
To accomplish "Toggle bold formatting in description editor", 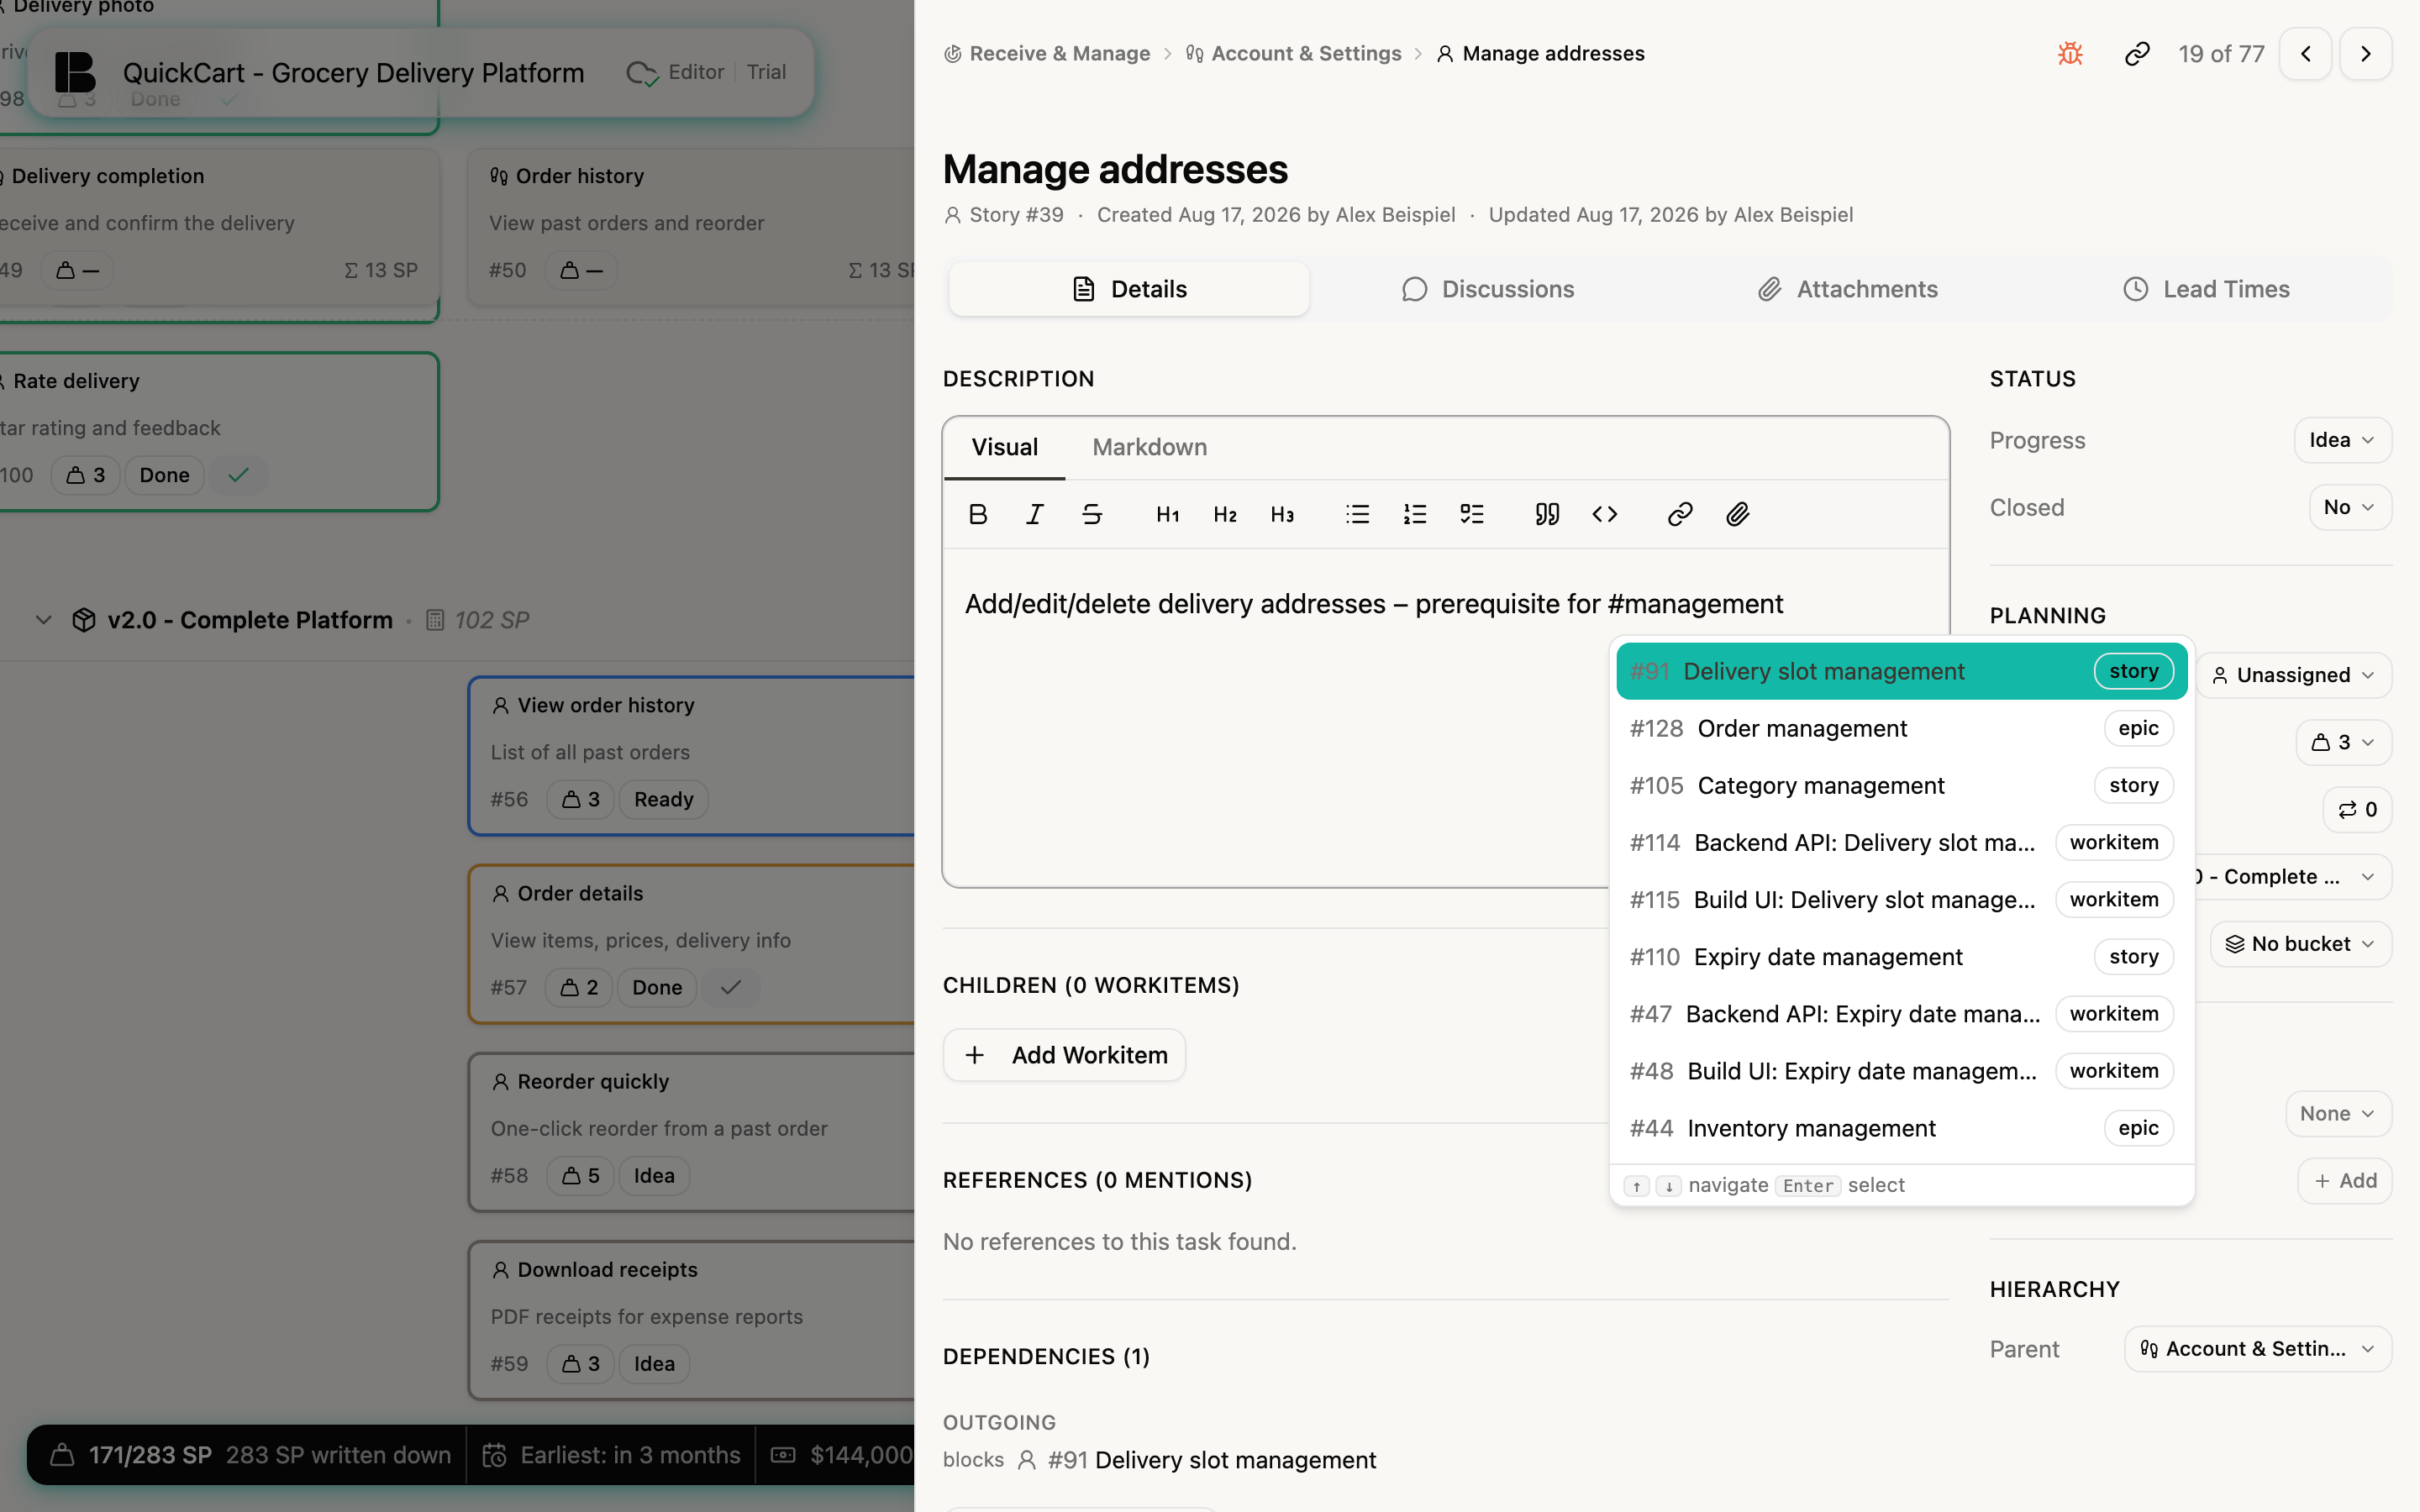I will point(978,514).
